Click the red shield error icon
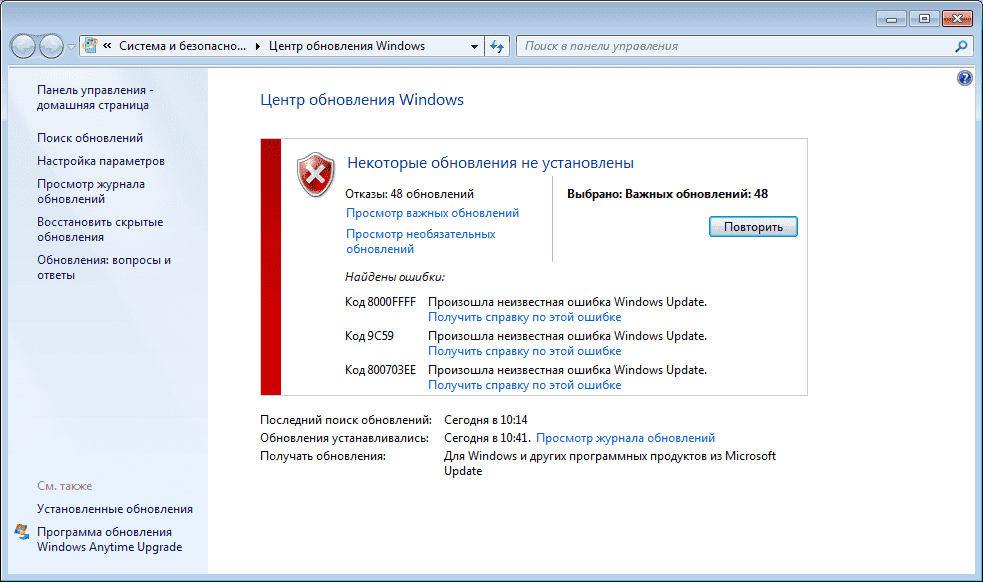983x582 pixels. [315, 174]
